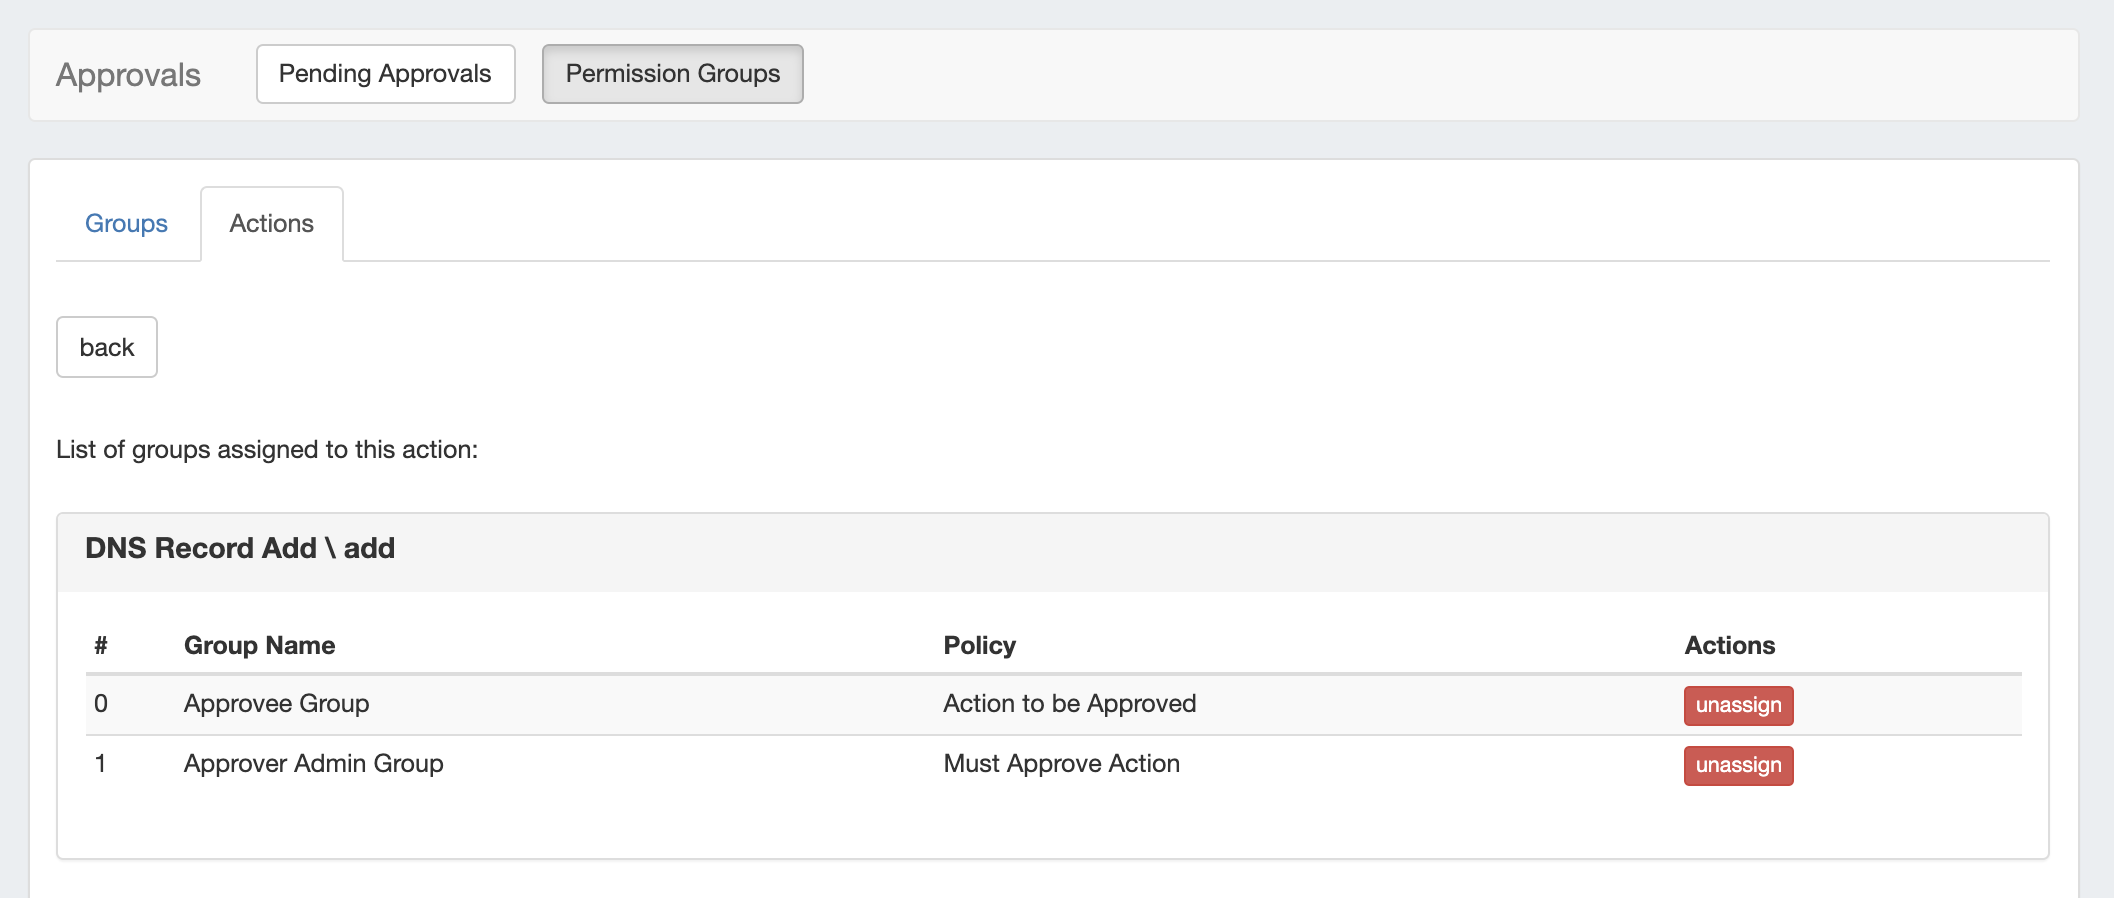Click the DNS Record Add panel header
Screen dimensions: 2114x898
pyautogui.click(x=240, y=548)
